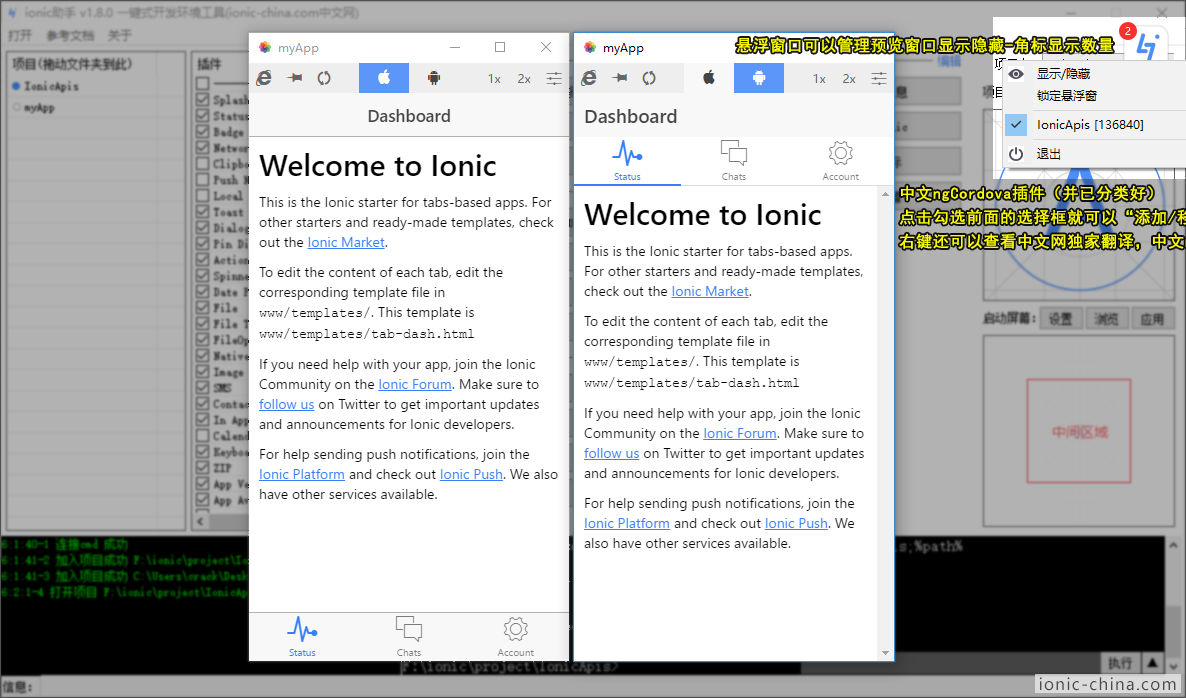
Task: Set left preview scale to 1x
Action: 494,79
